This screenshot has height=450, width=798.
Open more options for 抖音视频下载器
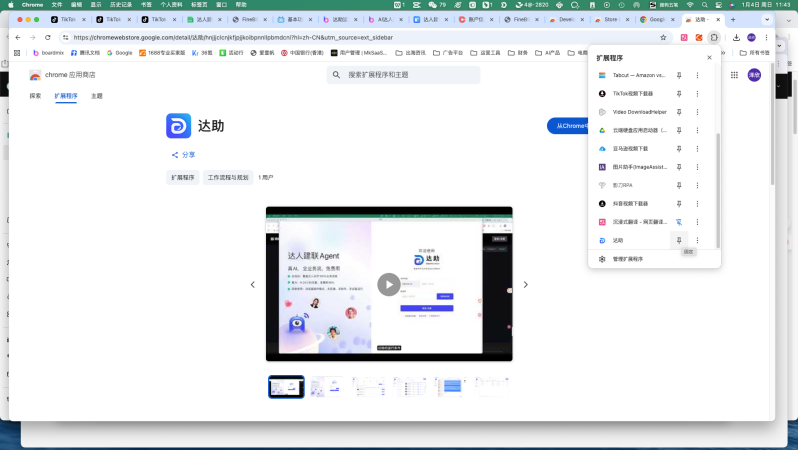tap(697, 204)
